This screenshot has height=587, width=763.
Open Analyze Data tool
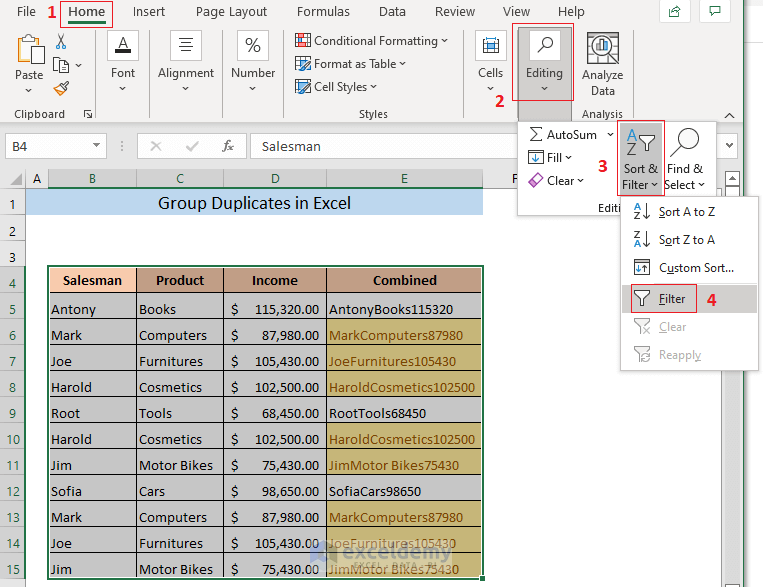[602, 64]
